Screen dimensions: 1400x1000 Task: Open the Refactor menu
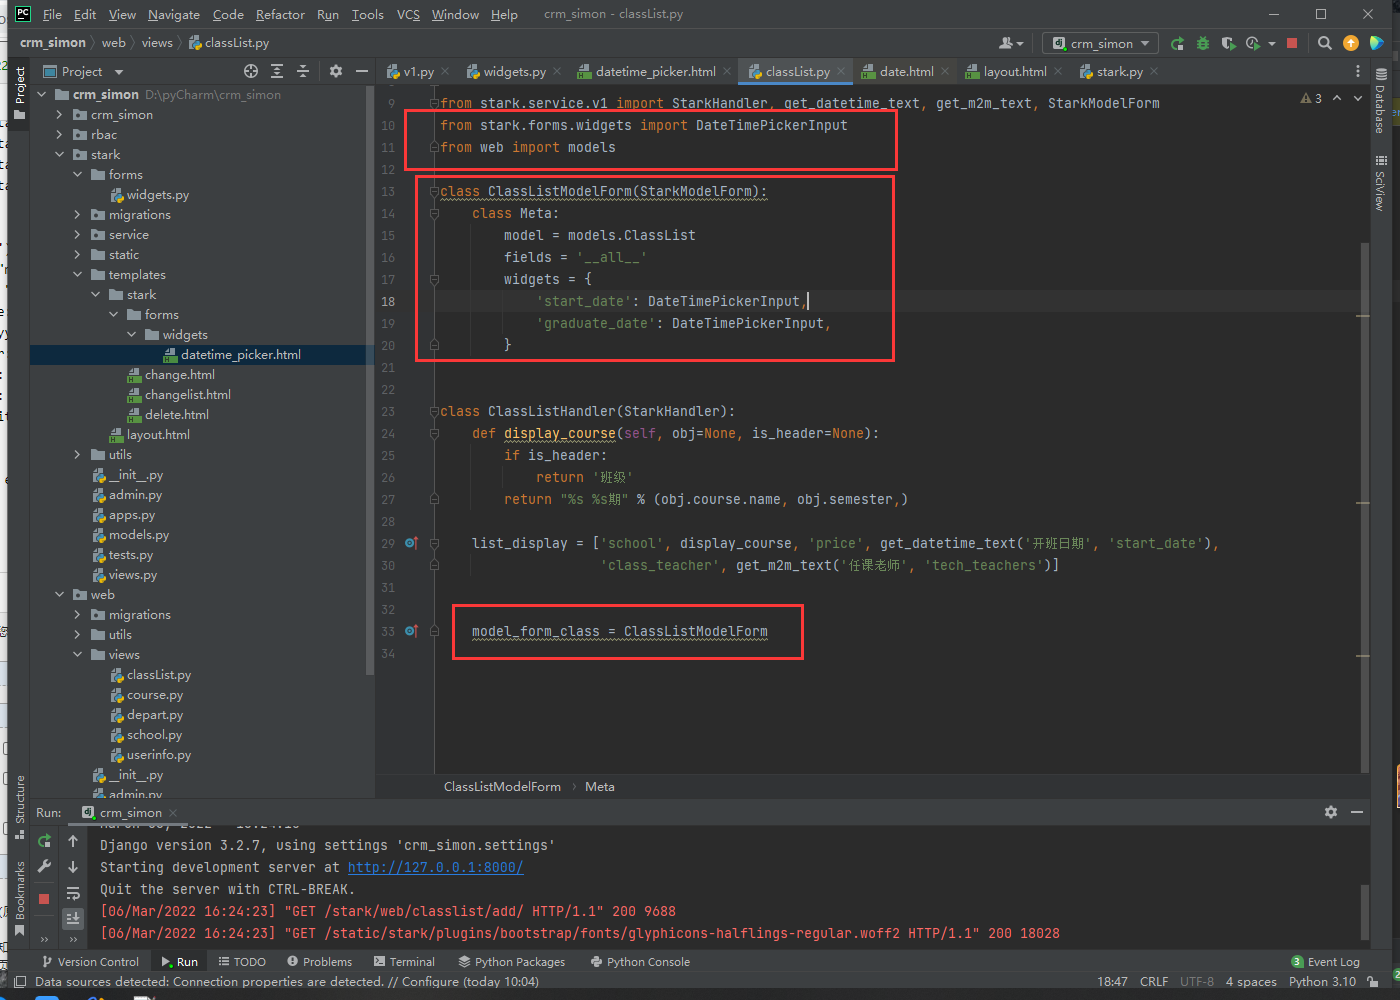280,14
